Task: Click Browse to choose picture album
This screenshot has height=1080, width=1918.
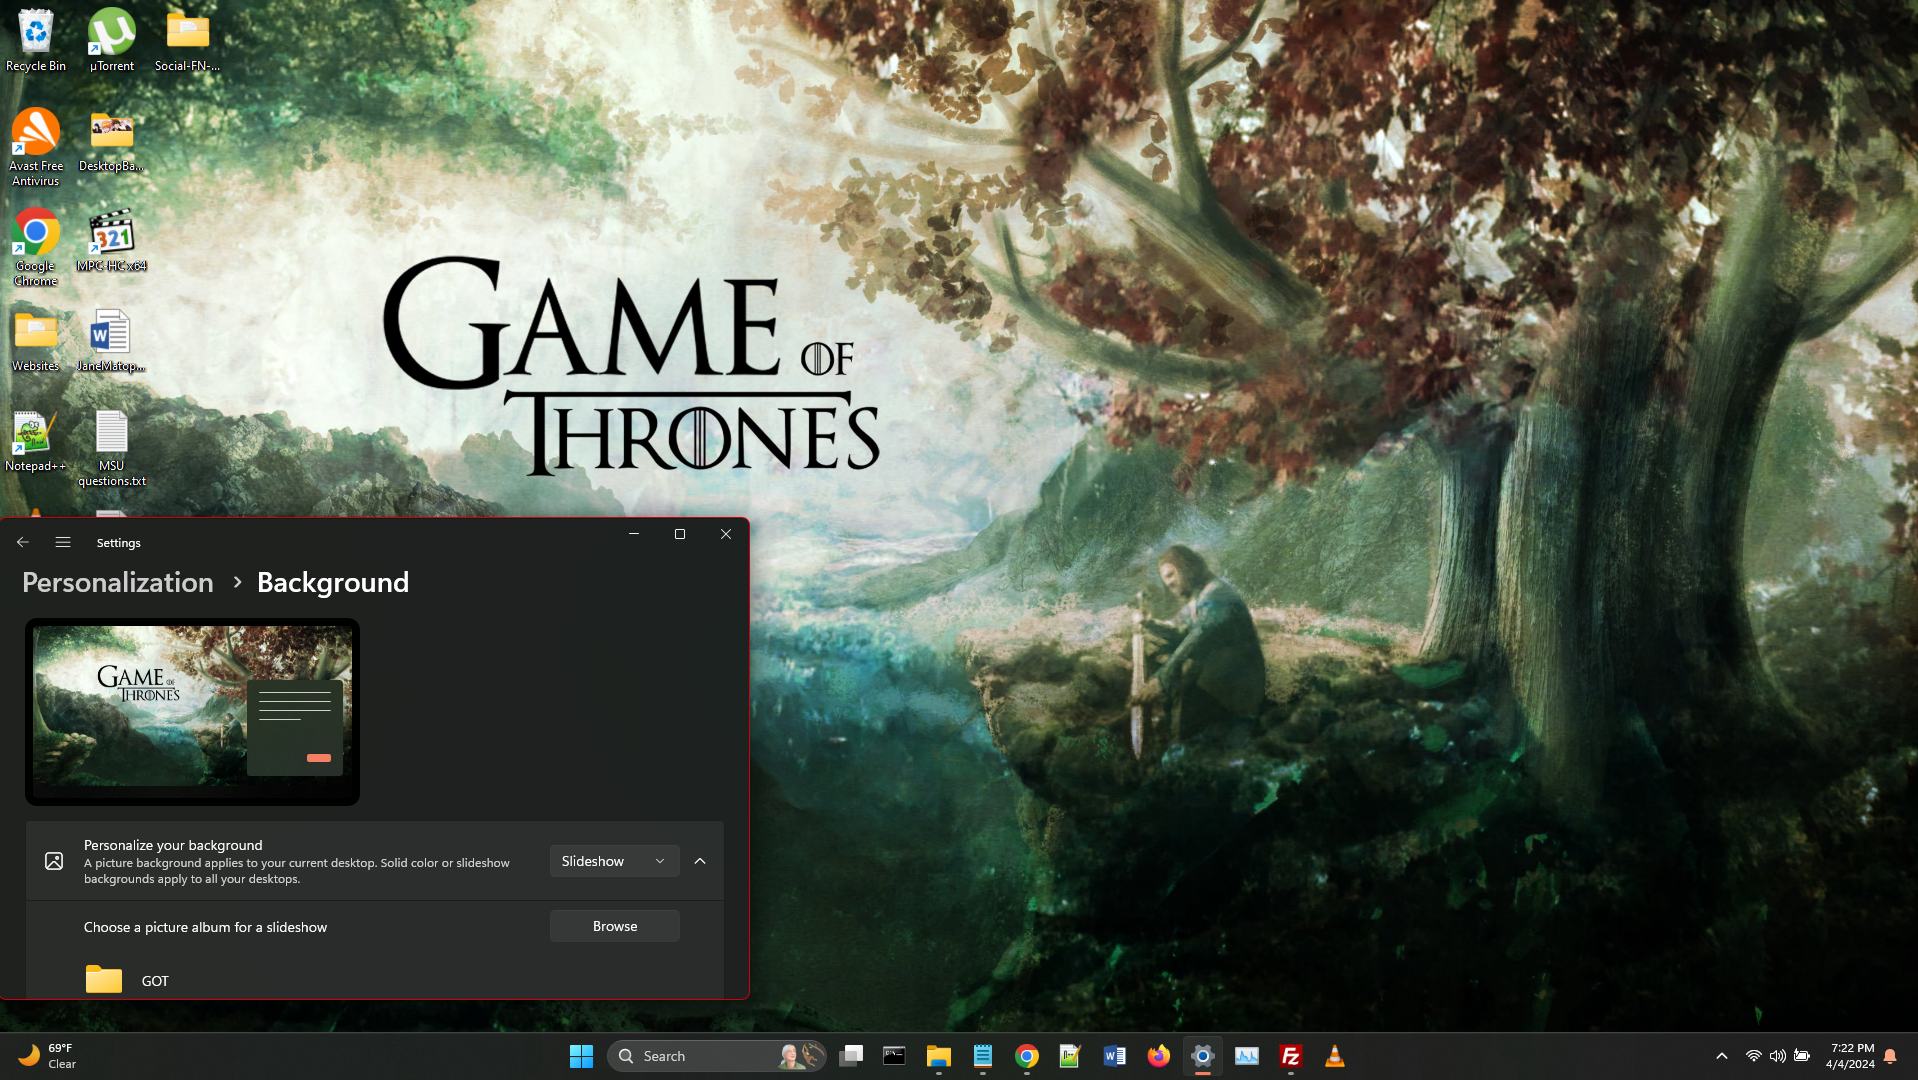Action: (x=614, y=926)
